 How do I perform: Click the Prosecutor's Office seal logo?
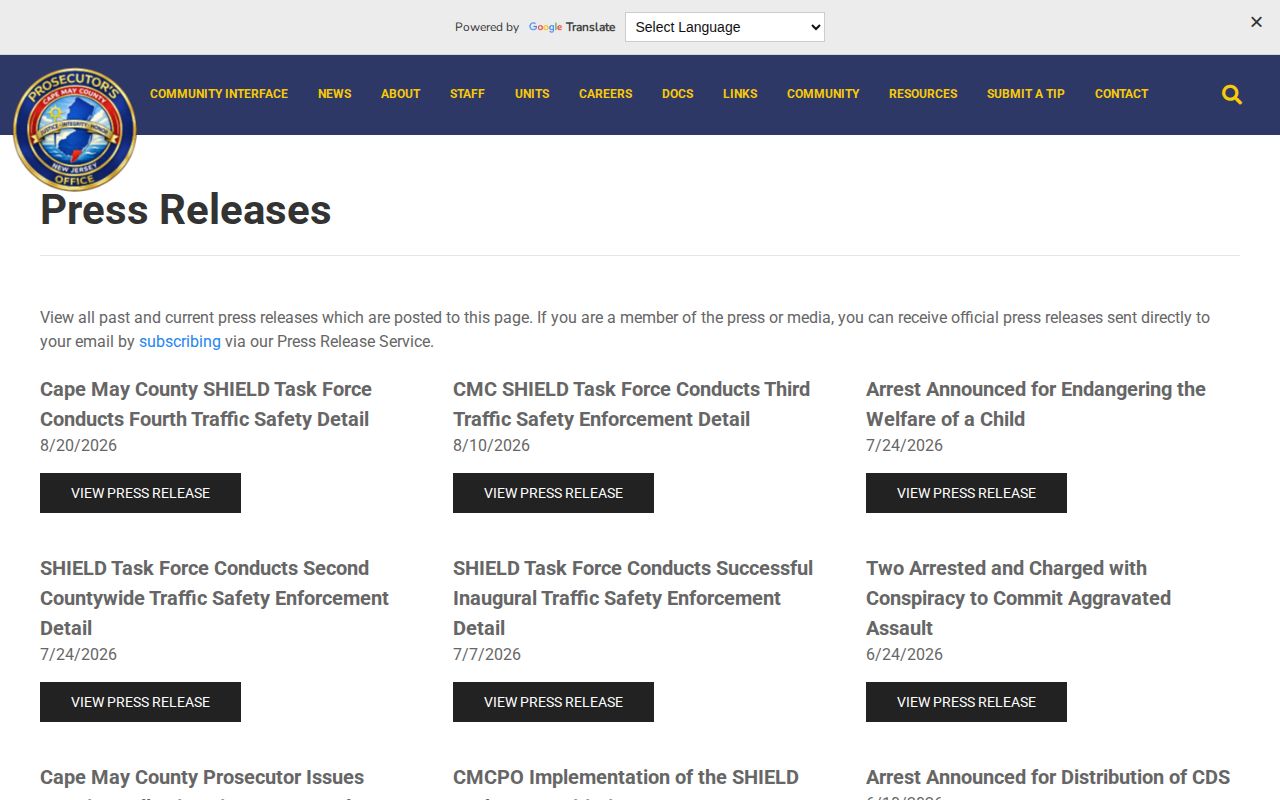coord(75,129)
